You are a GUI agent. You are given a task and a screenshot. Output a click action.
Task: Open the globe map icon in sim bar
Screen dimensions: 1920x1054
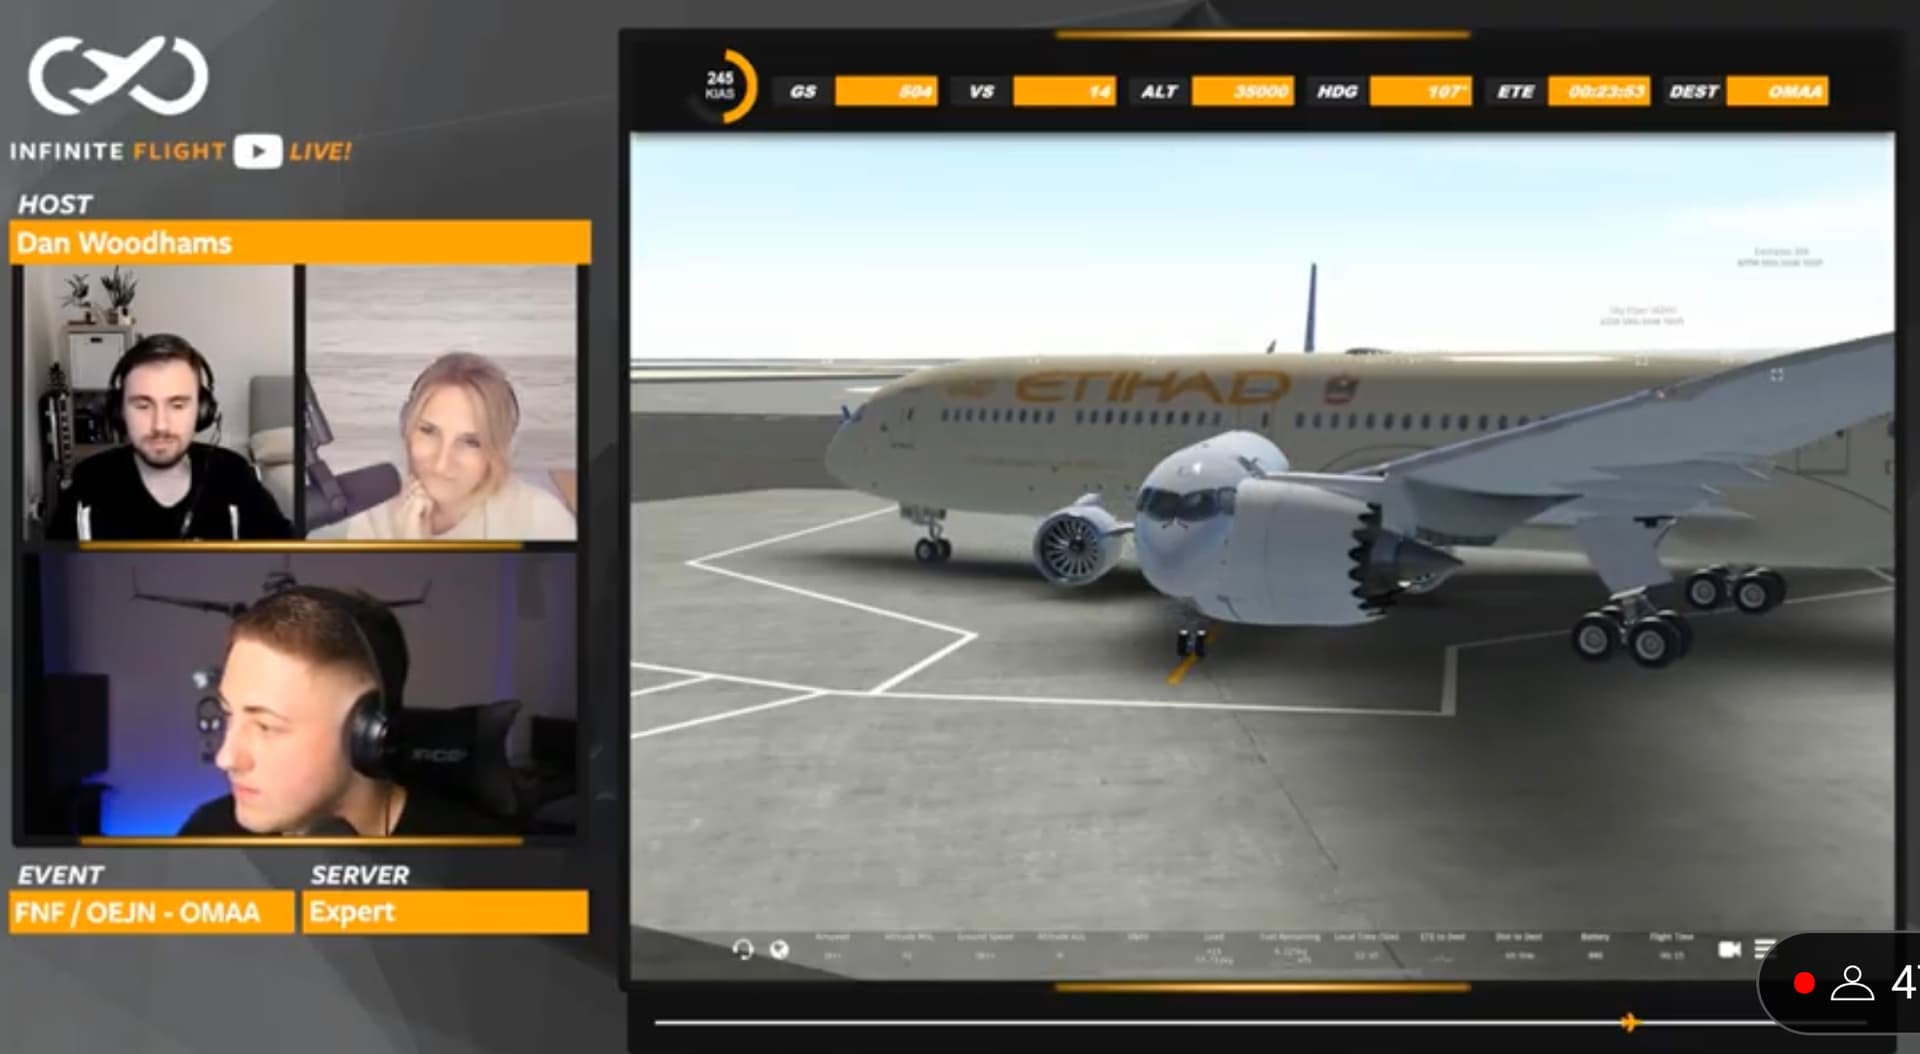pos(779,949)
